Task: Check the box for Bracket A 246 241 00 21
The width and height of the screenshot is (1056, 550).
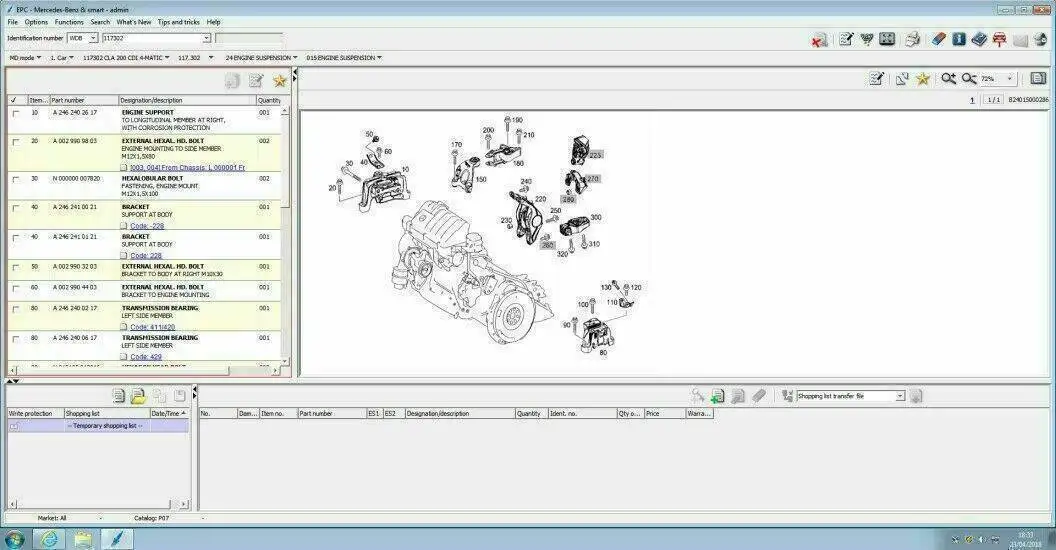Action: 15,208
